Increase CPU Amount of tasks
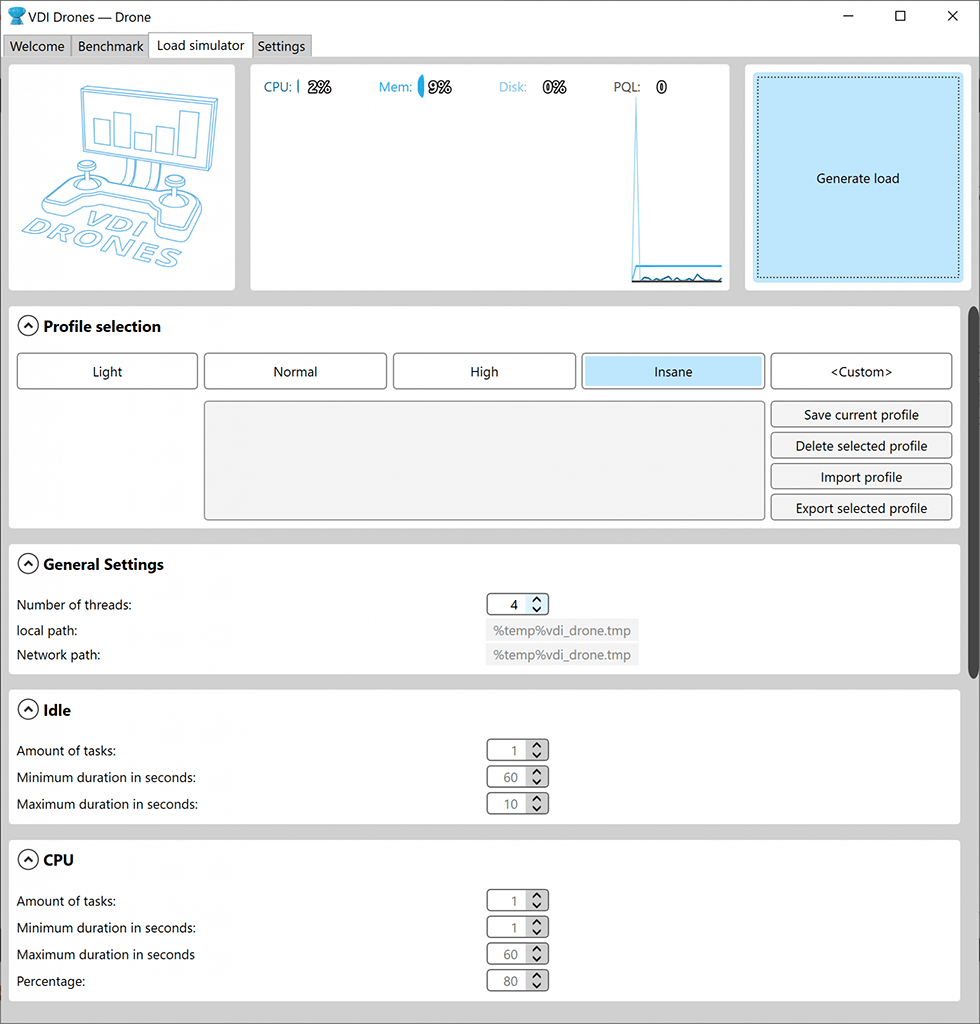Viewport: 980px width, 1024px height. click(x=537, y=895)
